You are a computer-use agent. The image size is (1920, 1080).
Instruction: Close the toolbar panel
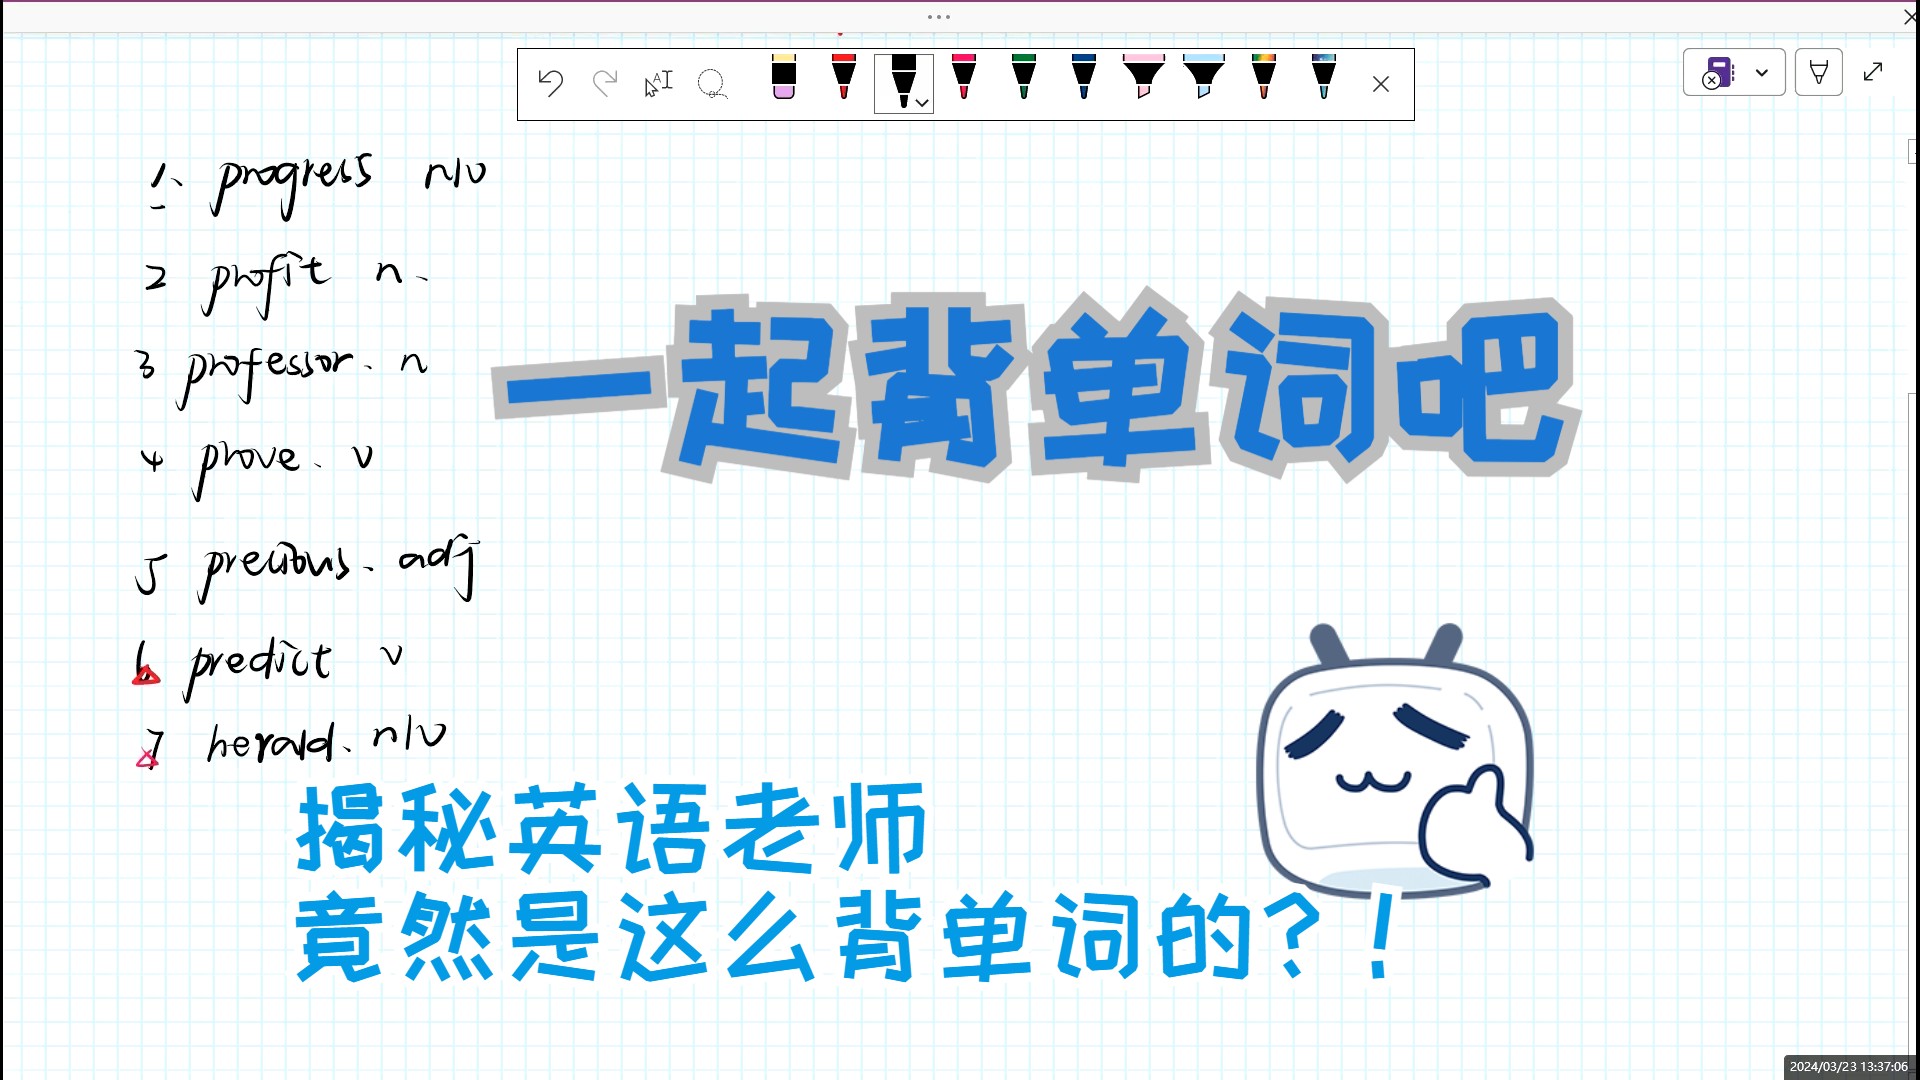coord(1381,83)
